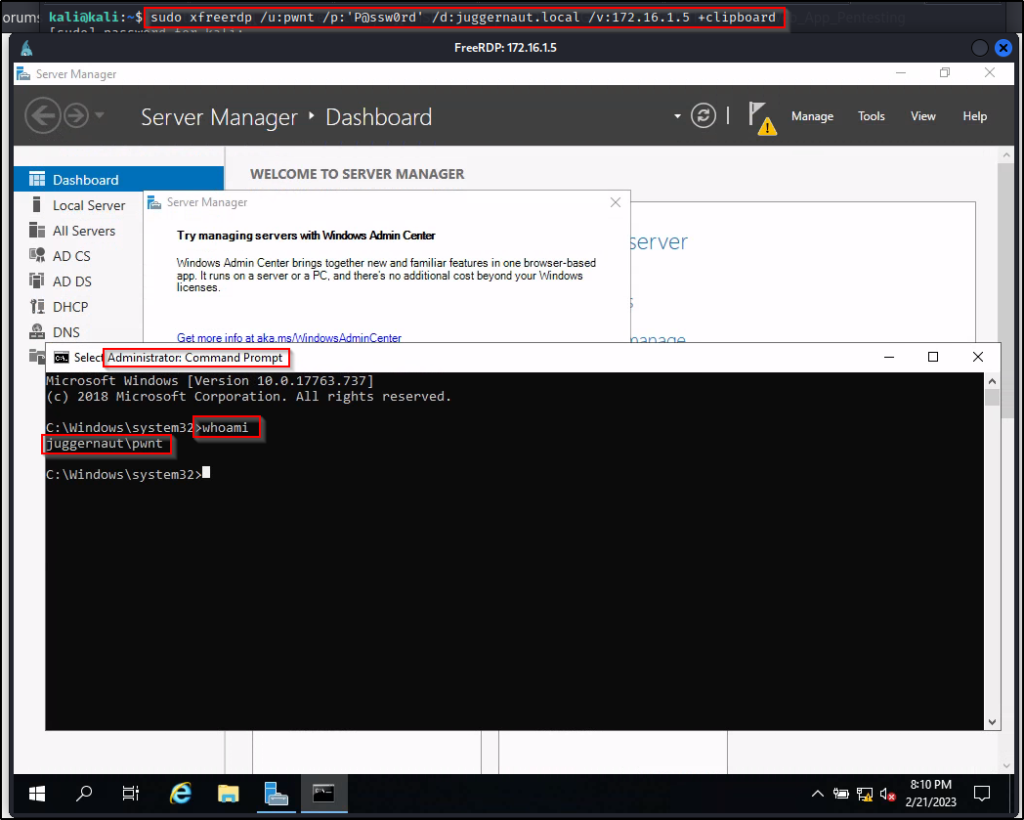The width and height of the screenshot is (1024, 820).
Task: Open the aka.ms/WindowsAdminCenter link
Action: point(289,338)
